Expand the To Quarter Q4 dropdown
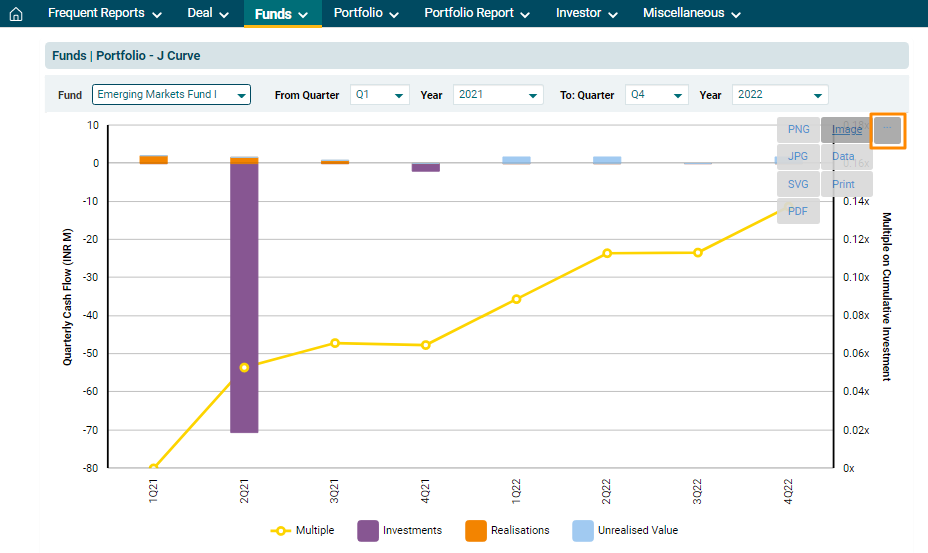Screen dimensions: 928x553 tap(656, 95)
